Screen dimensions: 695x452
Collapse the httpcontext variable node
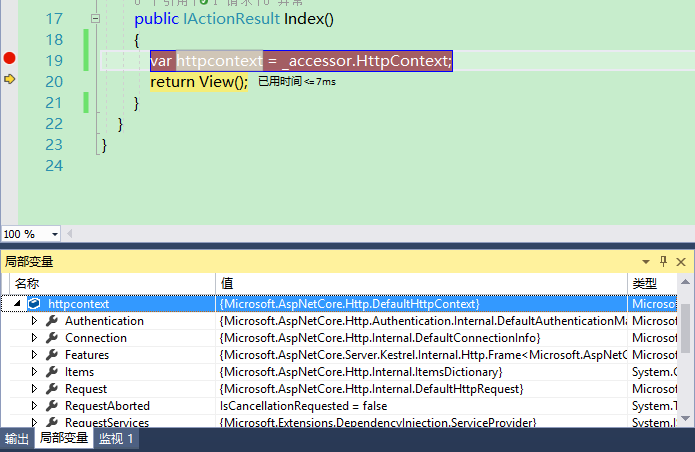(17, 304)
